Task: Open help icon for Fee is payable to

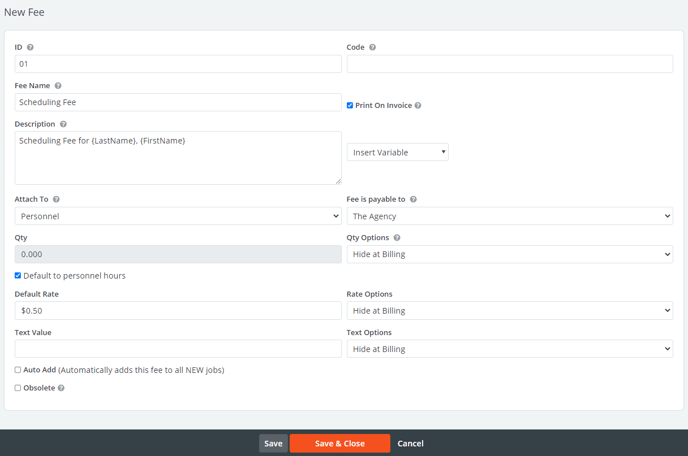Action: 413,199
